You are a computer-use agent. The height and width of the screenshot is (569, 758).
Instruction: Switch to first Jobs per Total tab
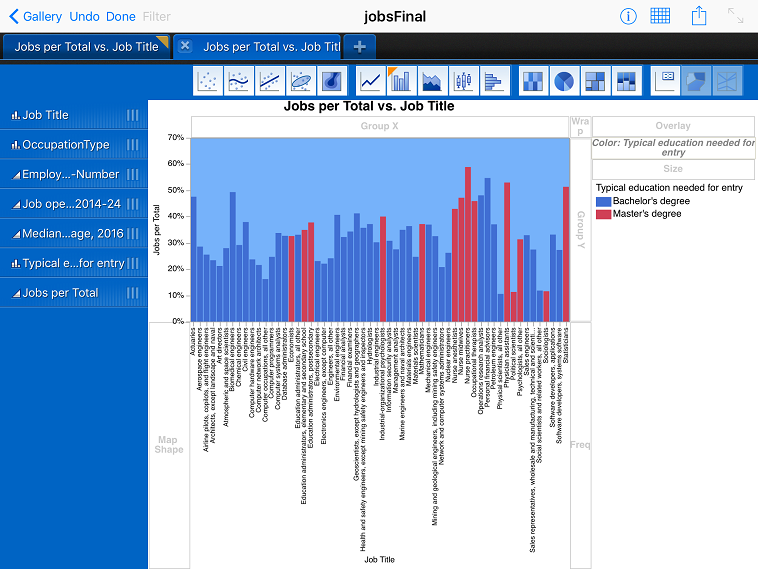(x=86, y=47)
